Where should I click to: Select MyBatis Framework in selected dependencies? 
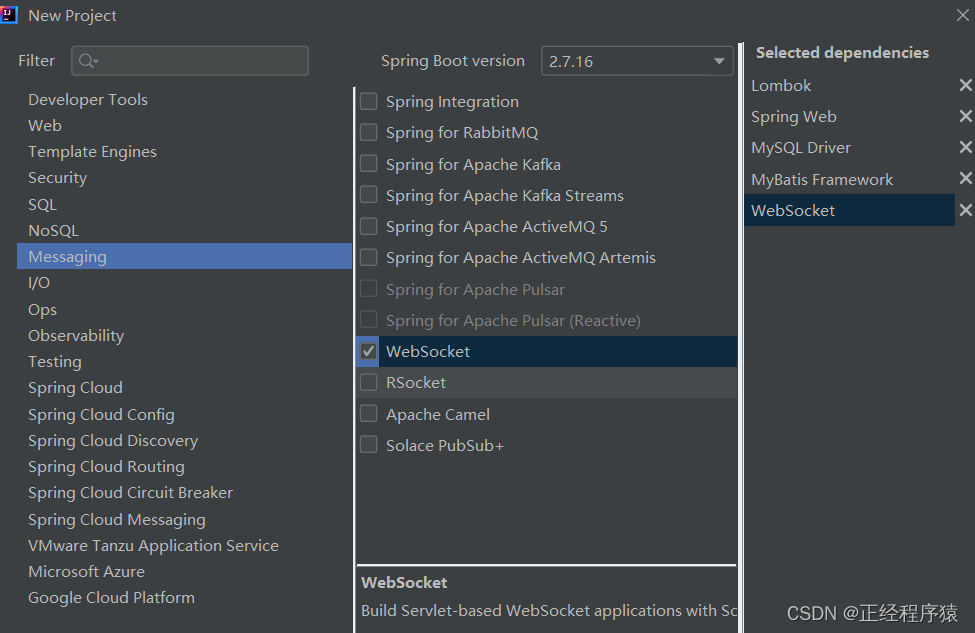point(822,180)
